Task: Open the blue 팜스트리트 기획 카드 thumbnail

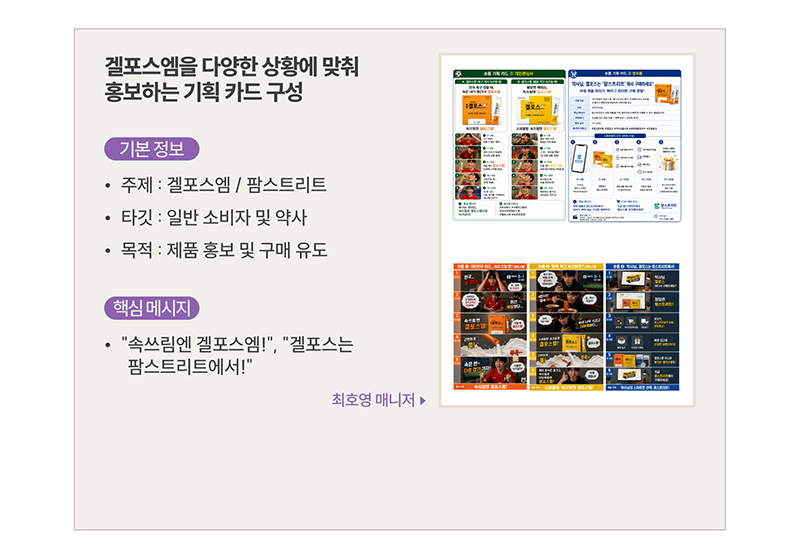Action: [624, 145]
